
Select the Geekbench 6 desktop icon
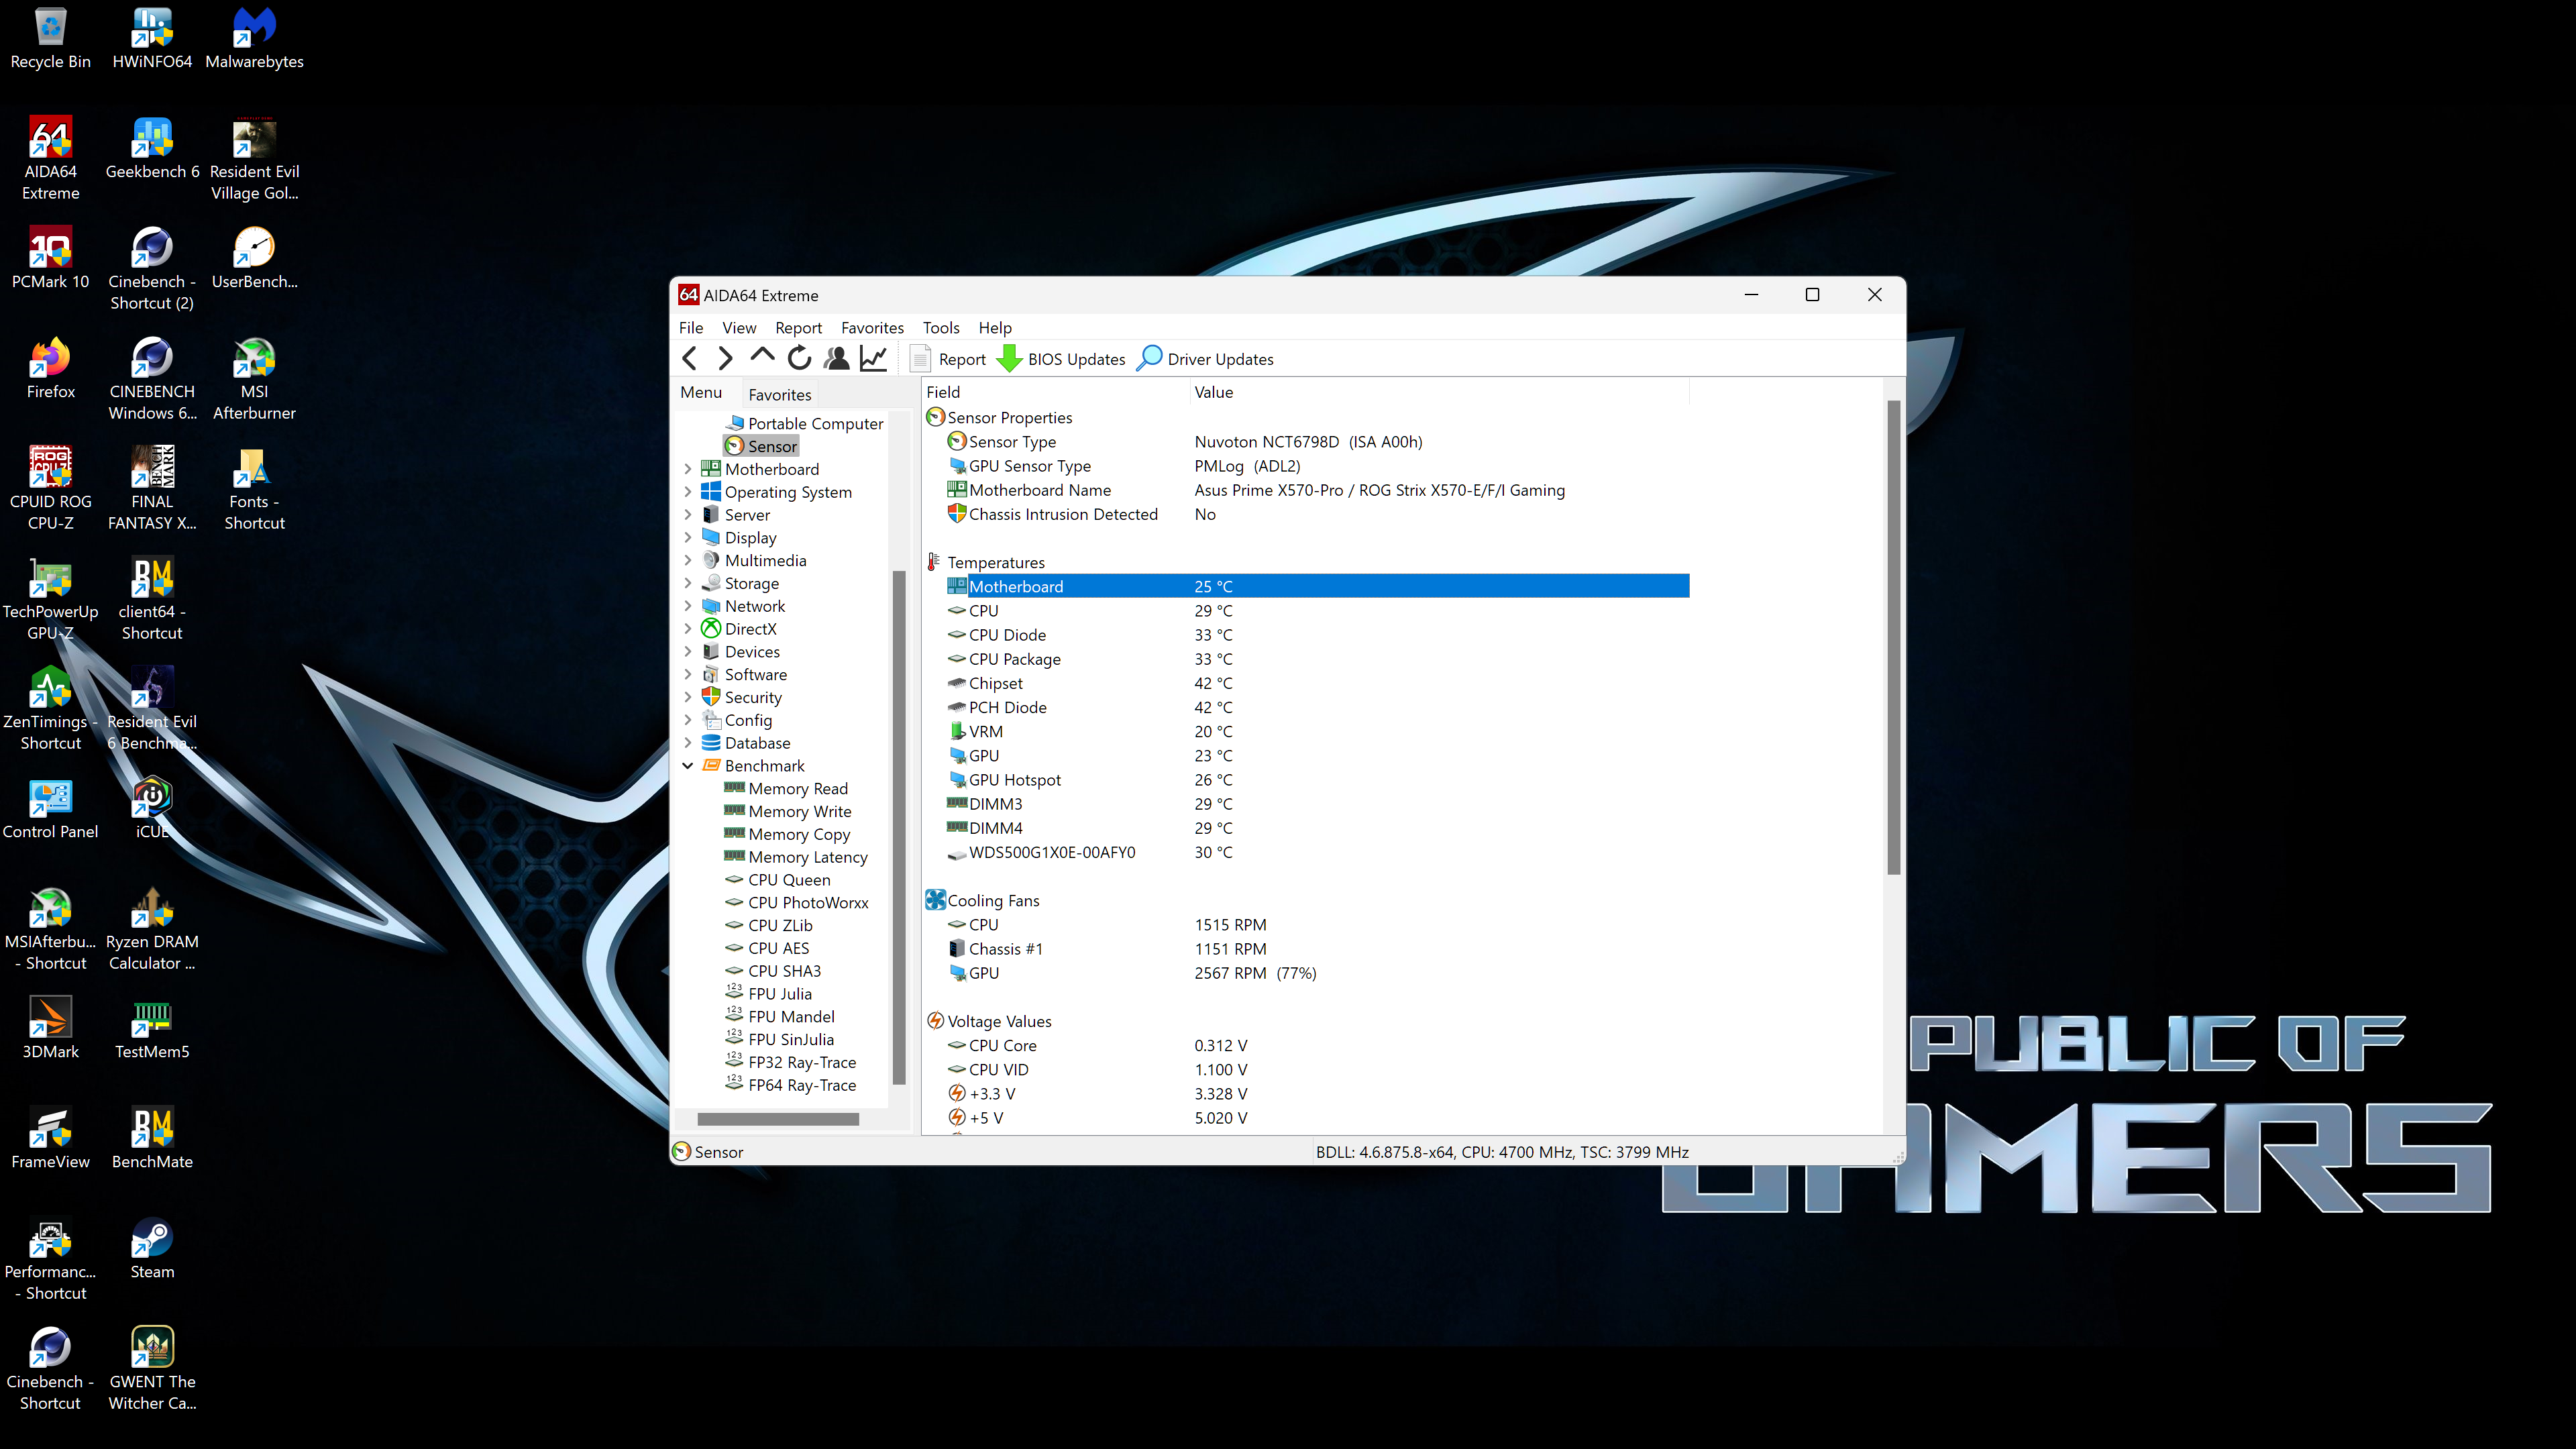coord(152,148)
